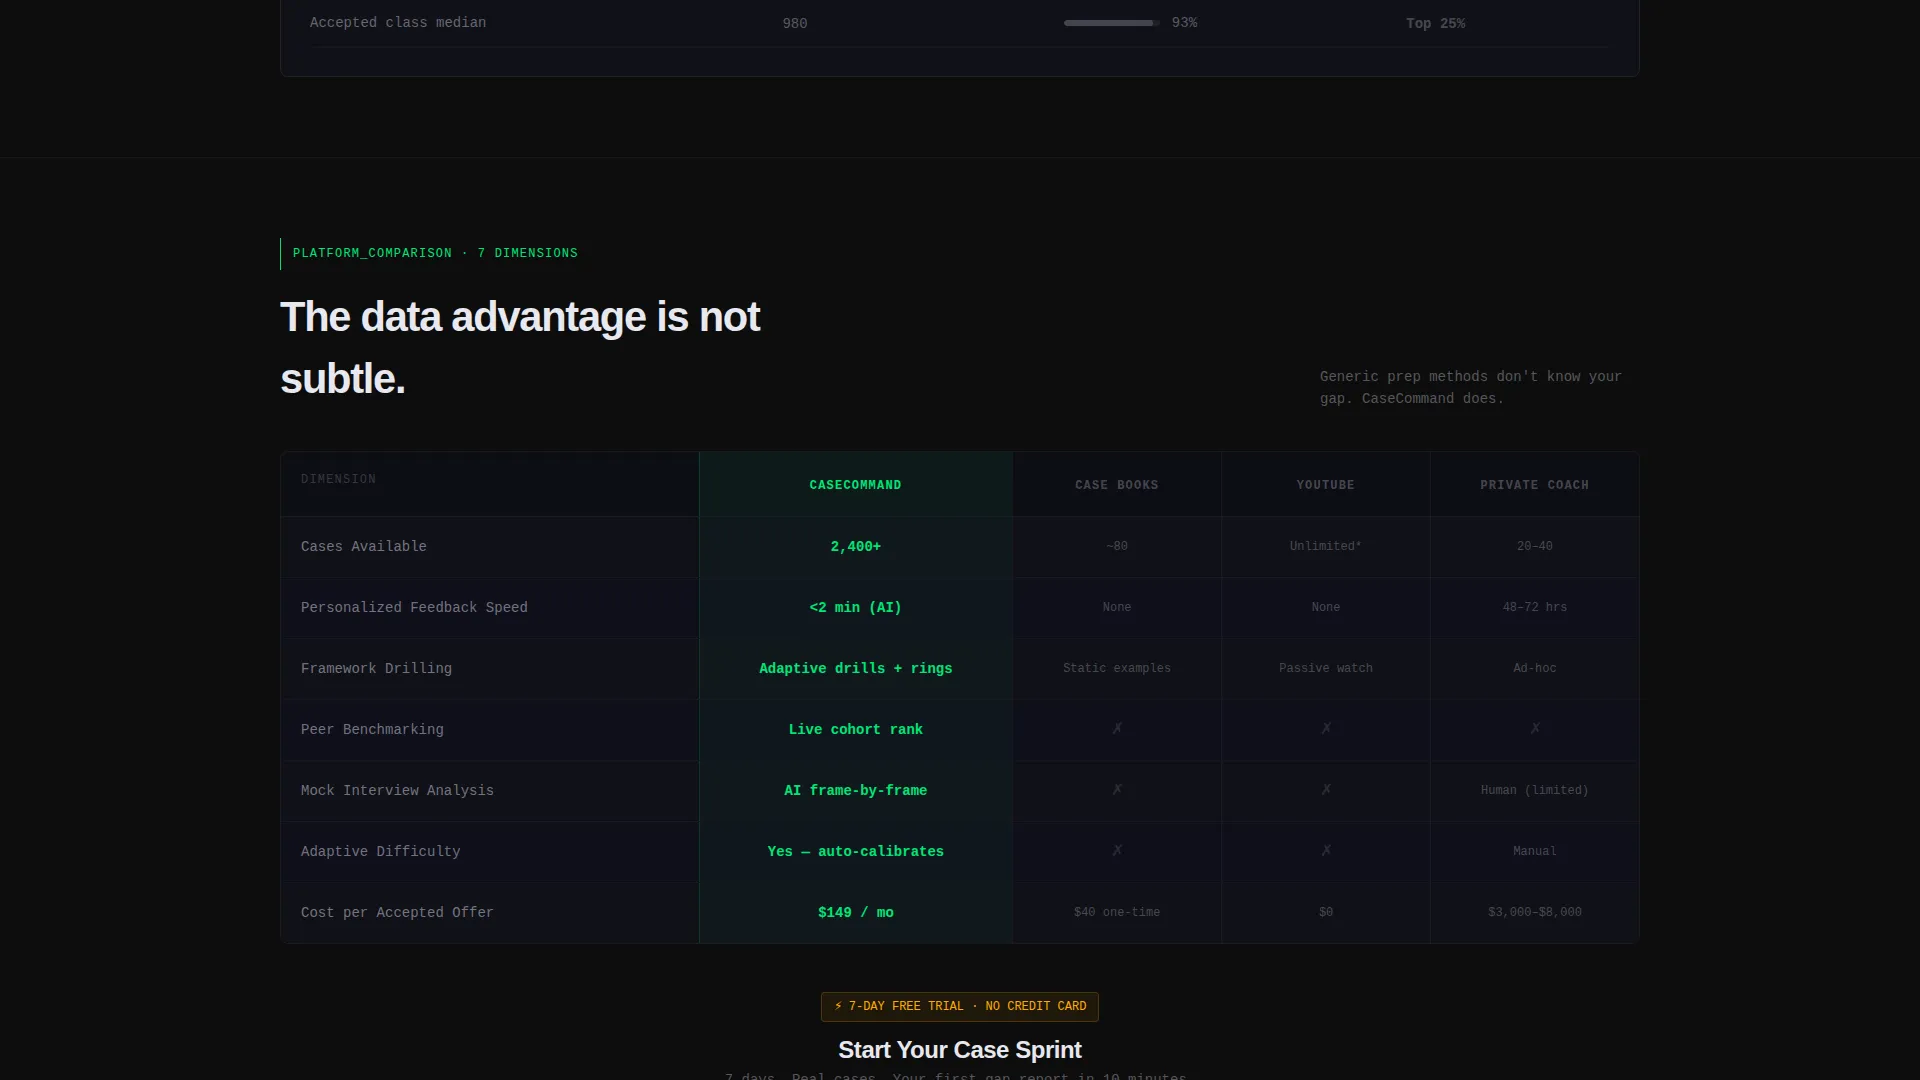Viewport: 1920px width, 1080px height.
Task: Click the 'Accepted class median' label
Action: click(398, 22)
